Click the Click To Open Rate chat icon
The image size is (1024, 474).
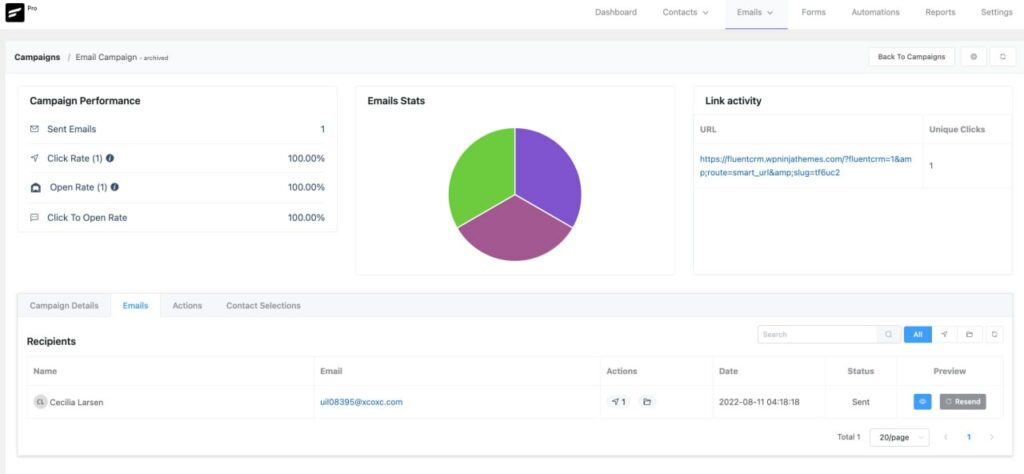click(x=35, y=217)
